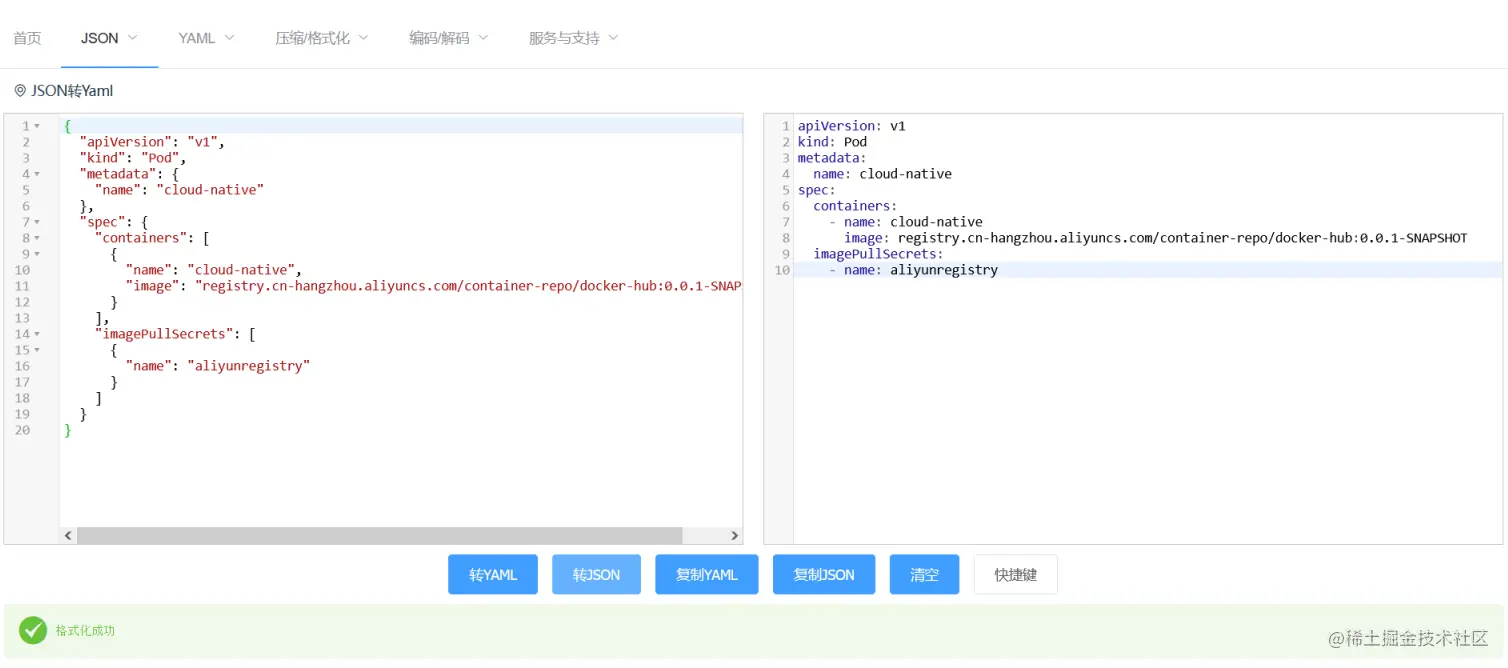The height and width of the screenshot is (668, 1508).
Task: Click the right arrow of horizontal scrollbar
Action: tap(734, 535)
